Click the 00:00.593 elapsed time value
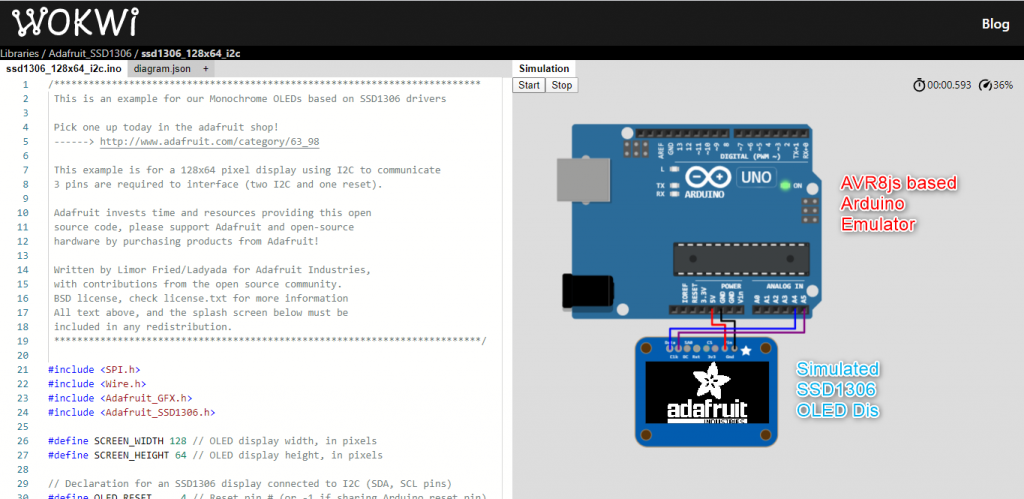1024x499 pixels. [x=949, y=85]
